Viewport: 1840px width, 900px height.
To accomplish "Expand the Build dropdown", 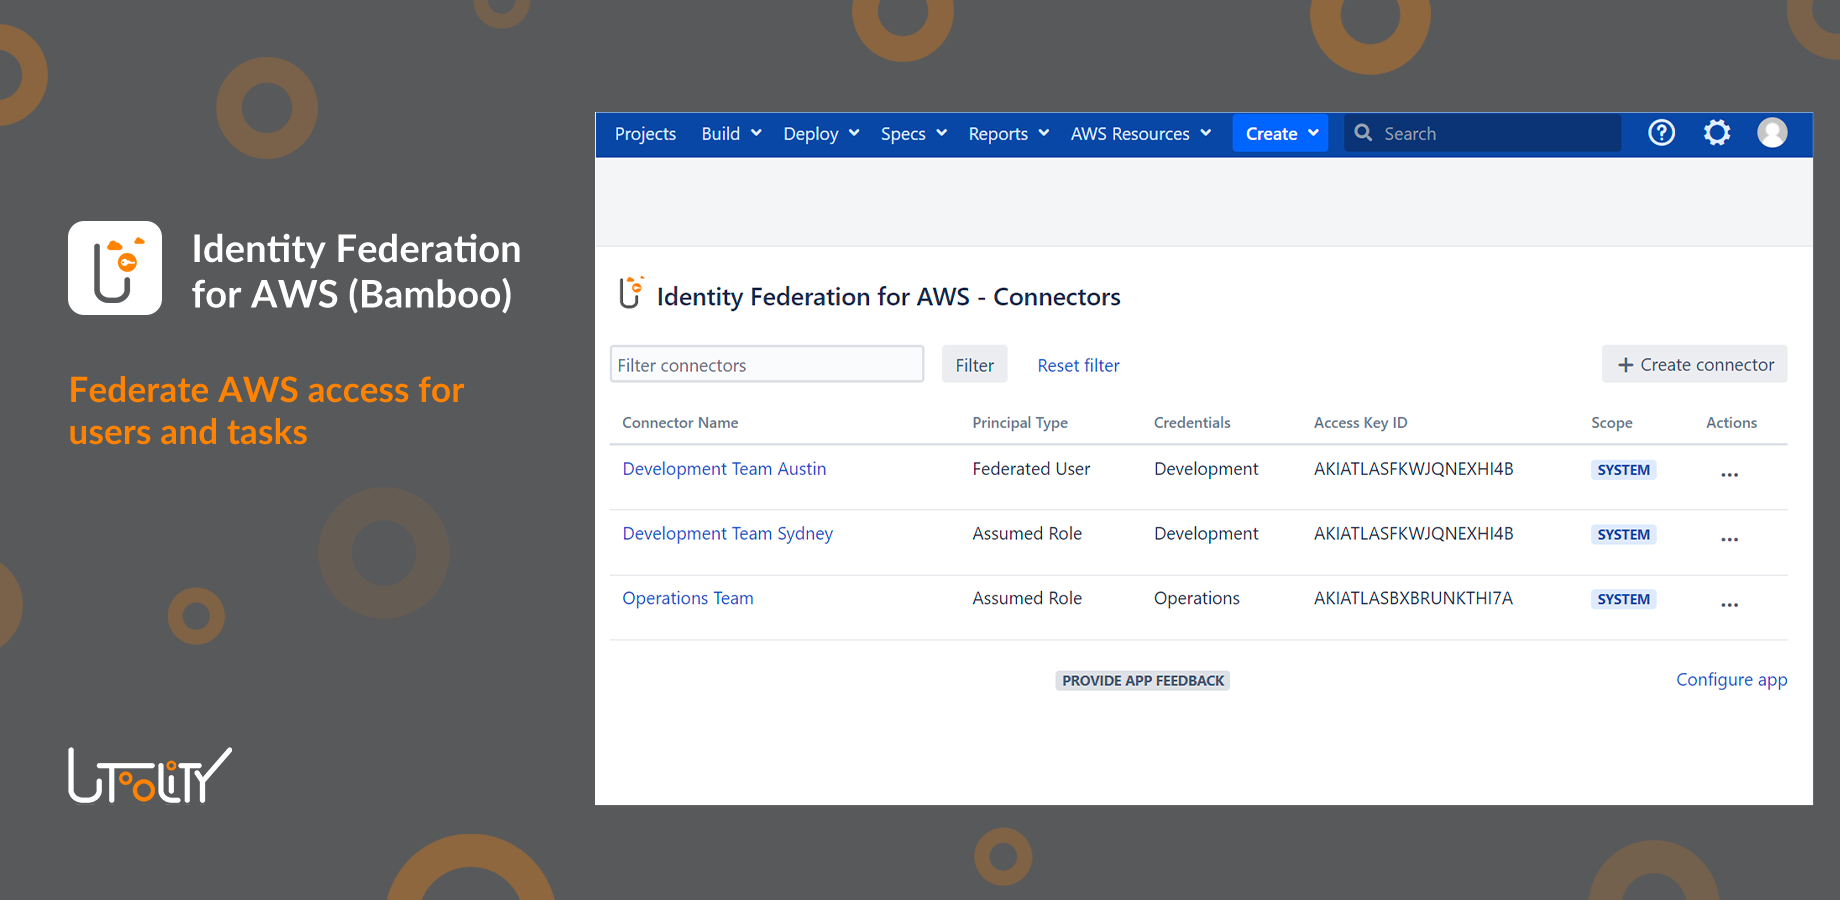I will 729,133.
